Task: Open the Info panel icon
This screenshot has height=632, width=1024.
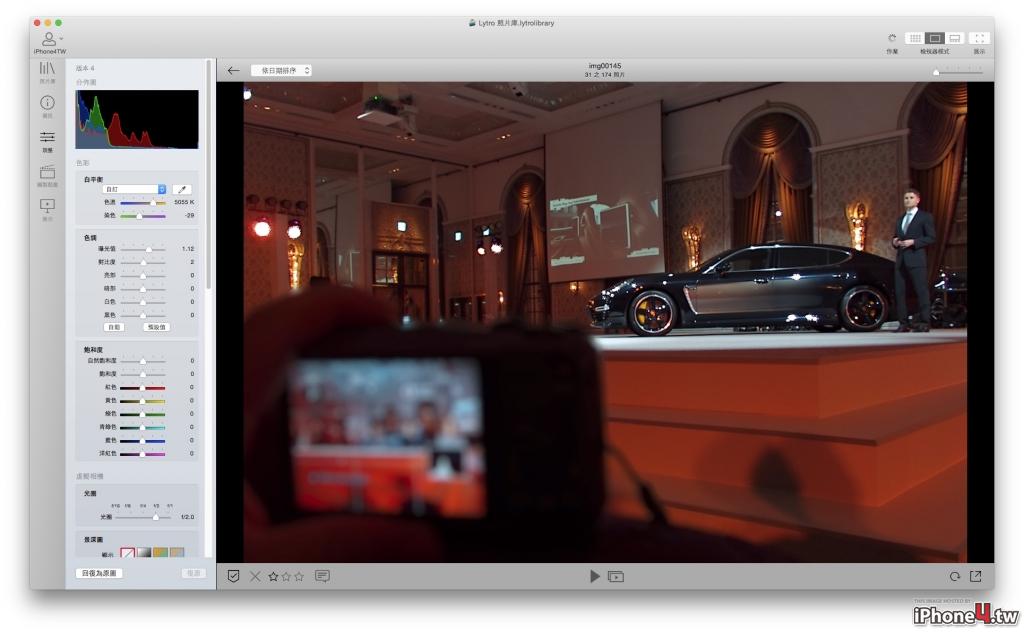Action: (47, 103)
